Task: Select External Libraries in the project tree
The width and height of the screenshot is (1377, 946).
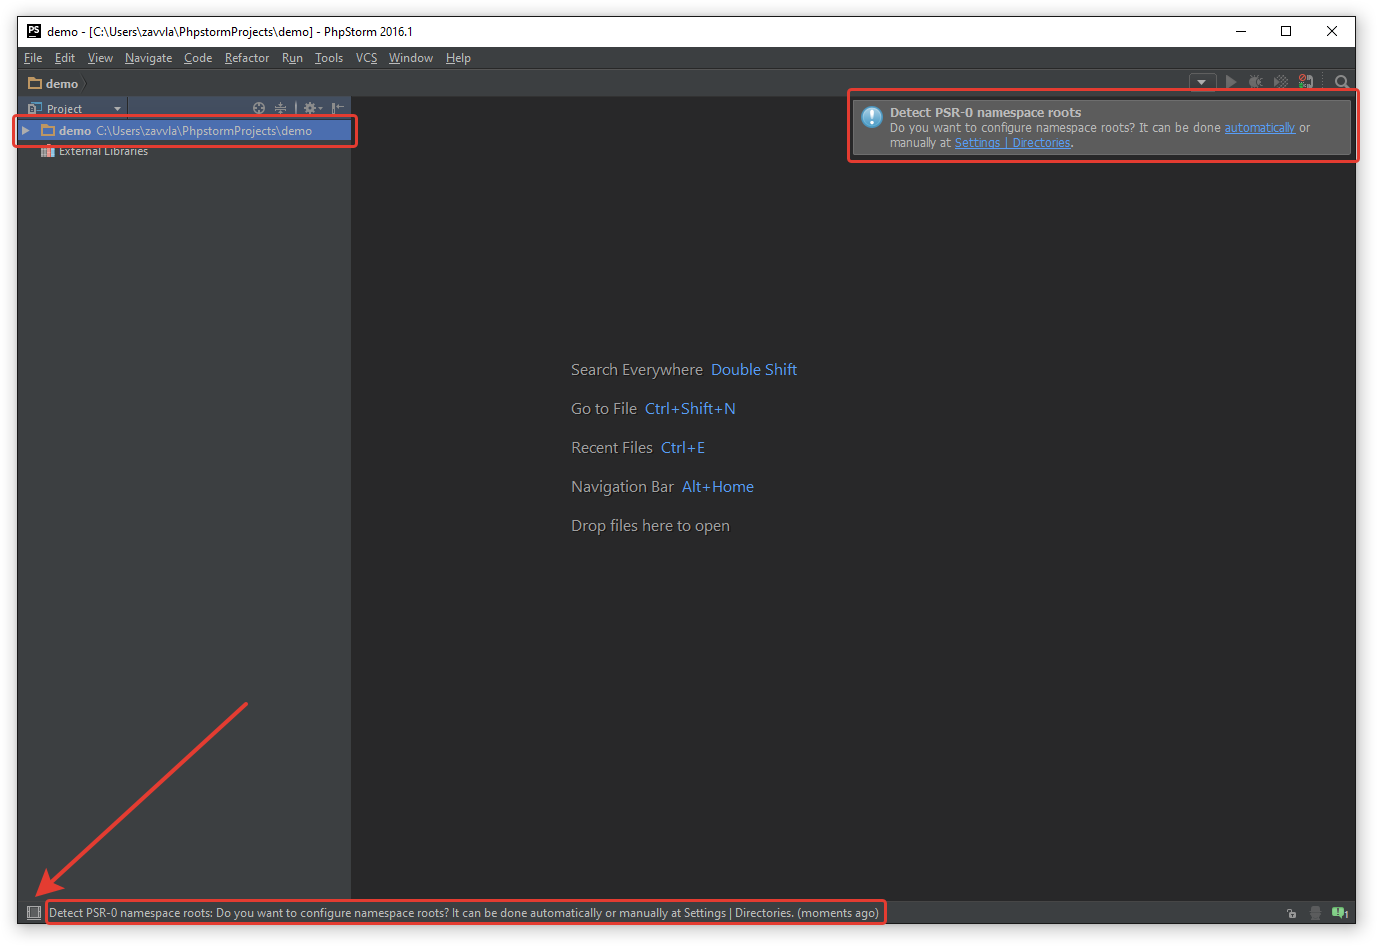Action: [94, 151]
